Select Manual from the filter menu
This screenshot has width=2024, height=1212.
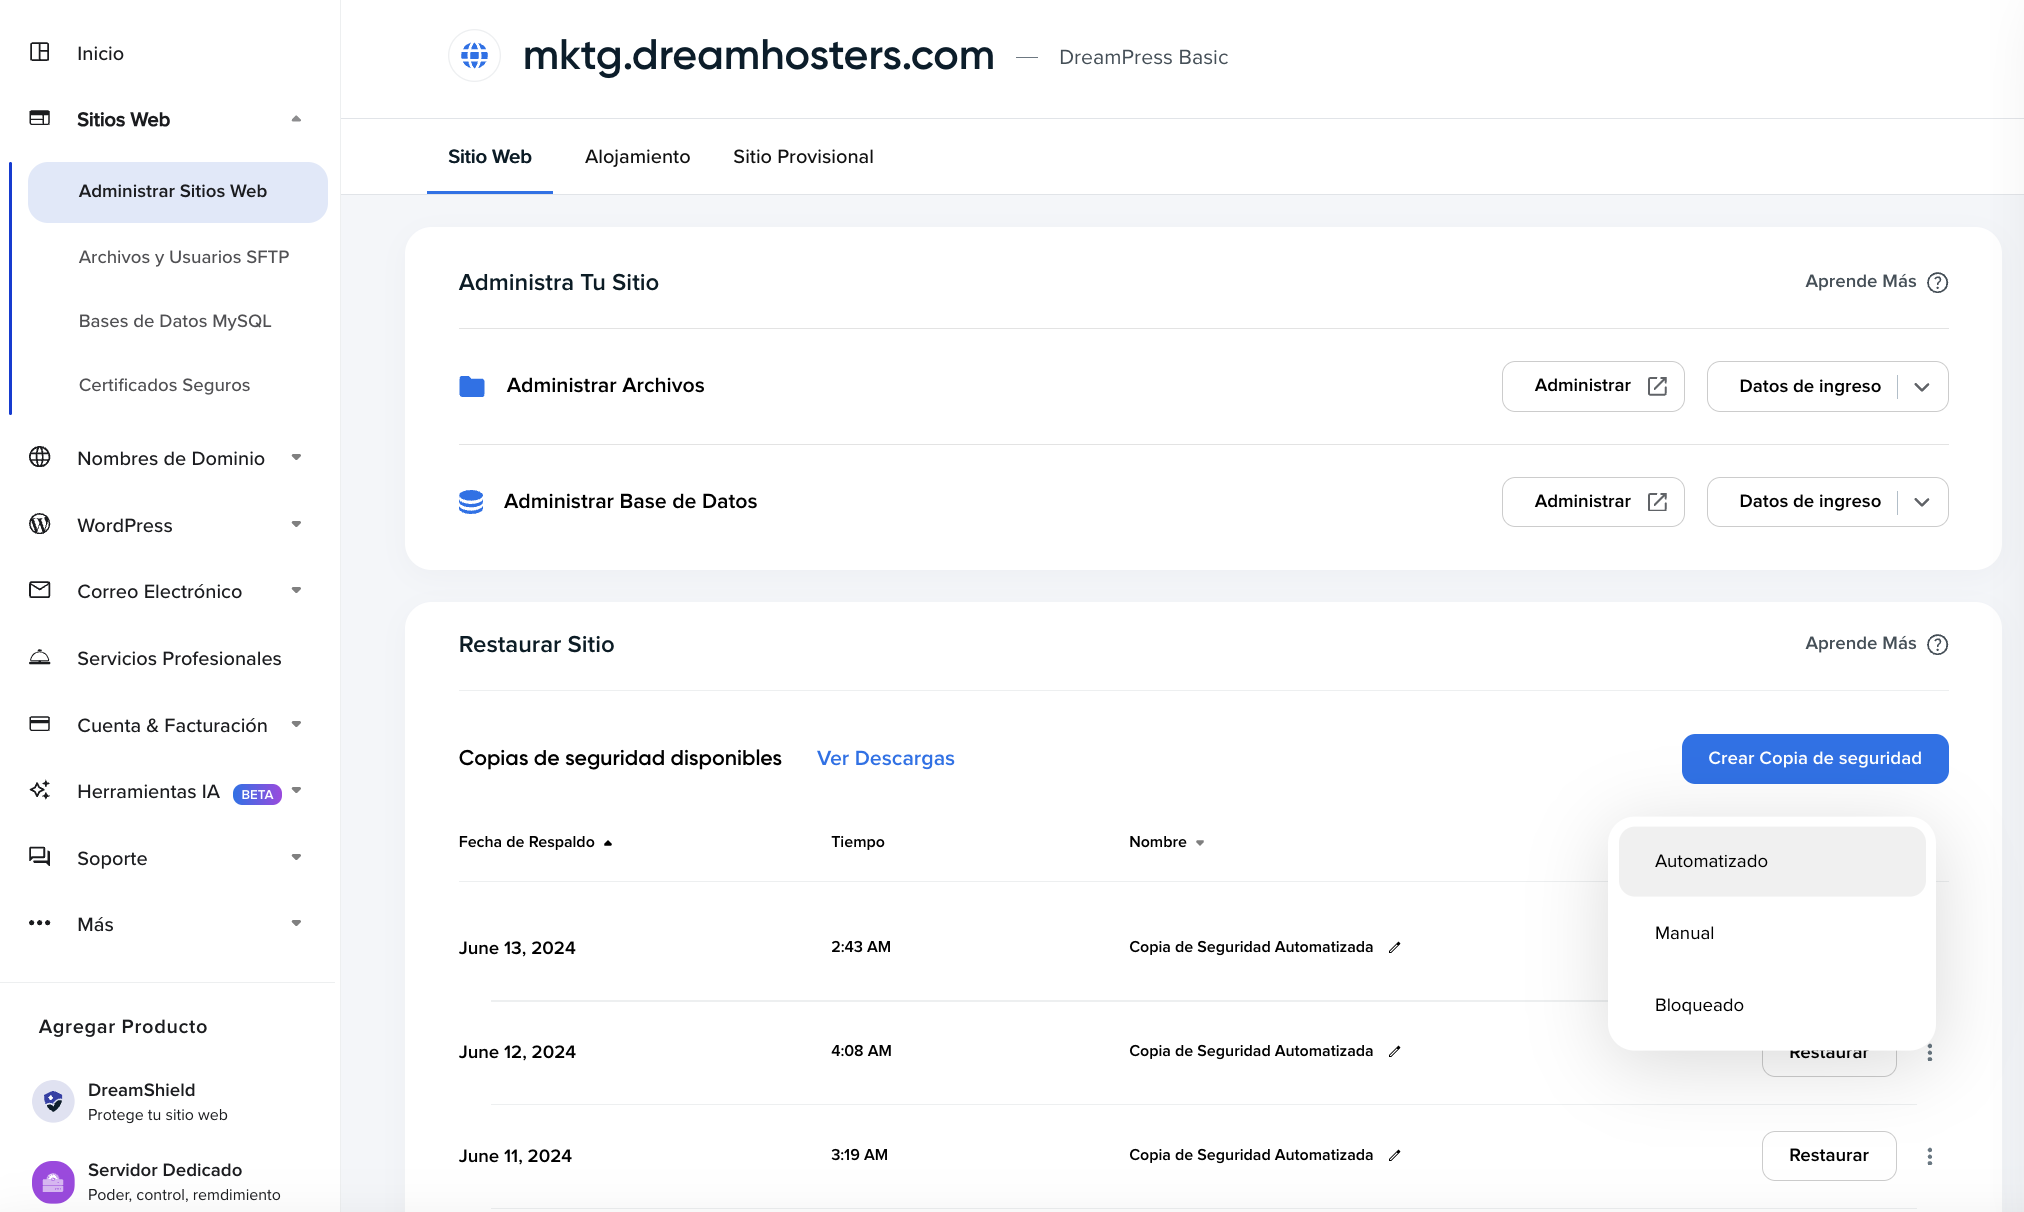point(1684,933)
